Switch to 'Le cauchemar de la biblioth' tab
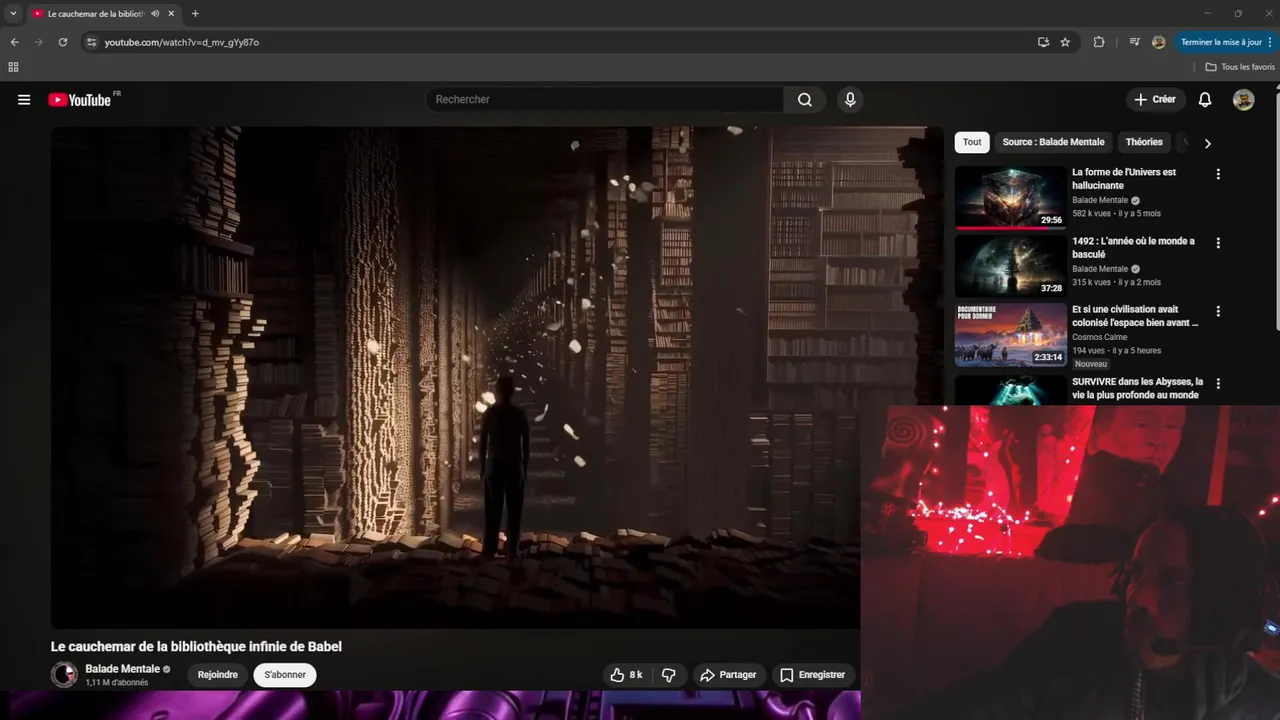 coord(95,14)
